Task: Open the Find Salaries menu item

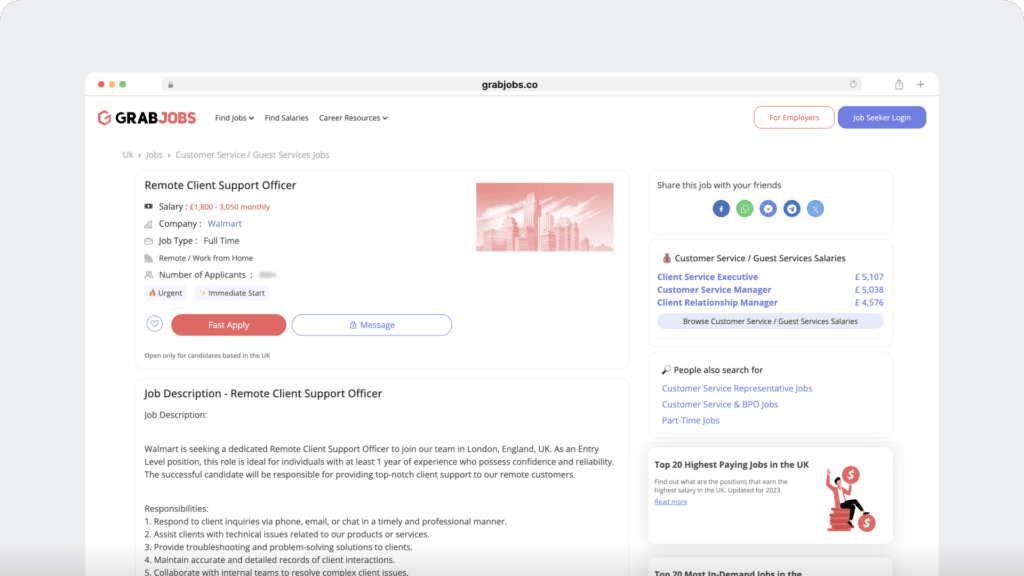Action: (x=286, y=118)
